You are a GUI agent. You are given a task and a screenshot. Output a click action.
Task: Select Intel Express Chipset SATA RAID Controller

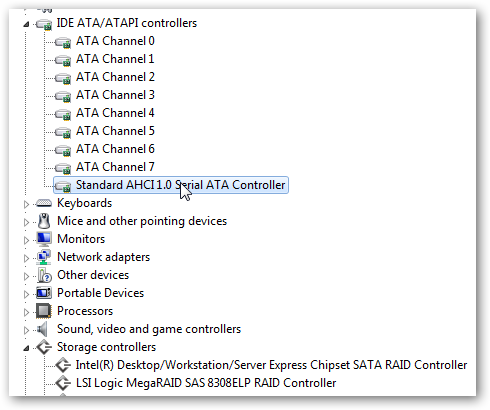coord(271,365)
